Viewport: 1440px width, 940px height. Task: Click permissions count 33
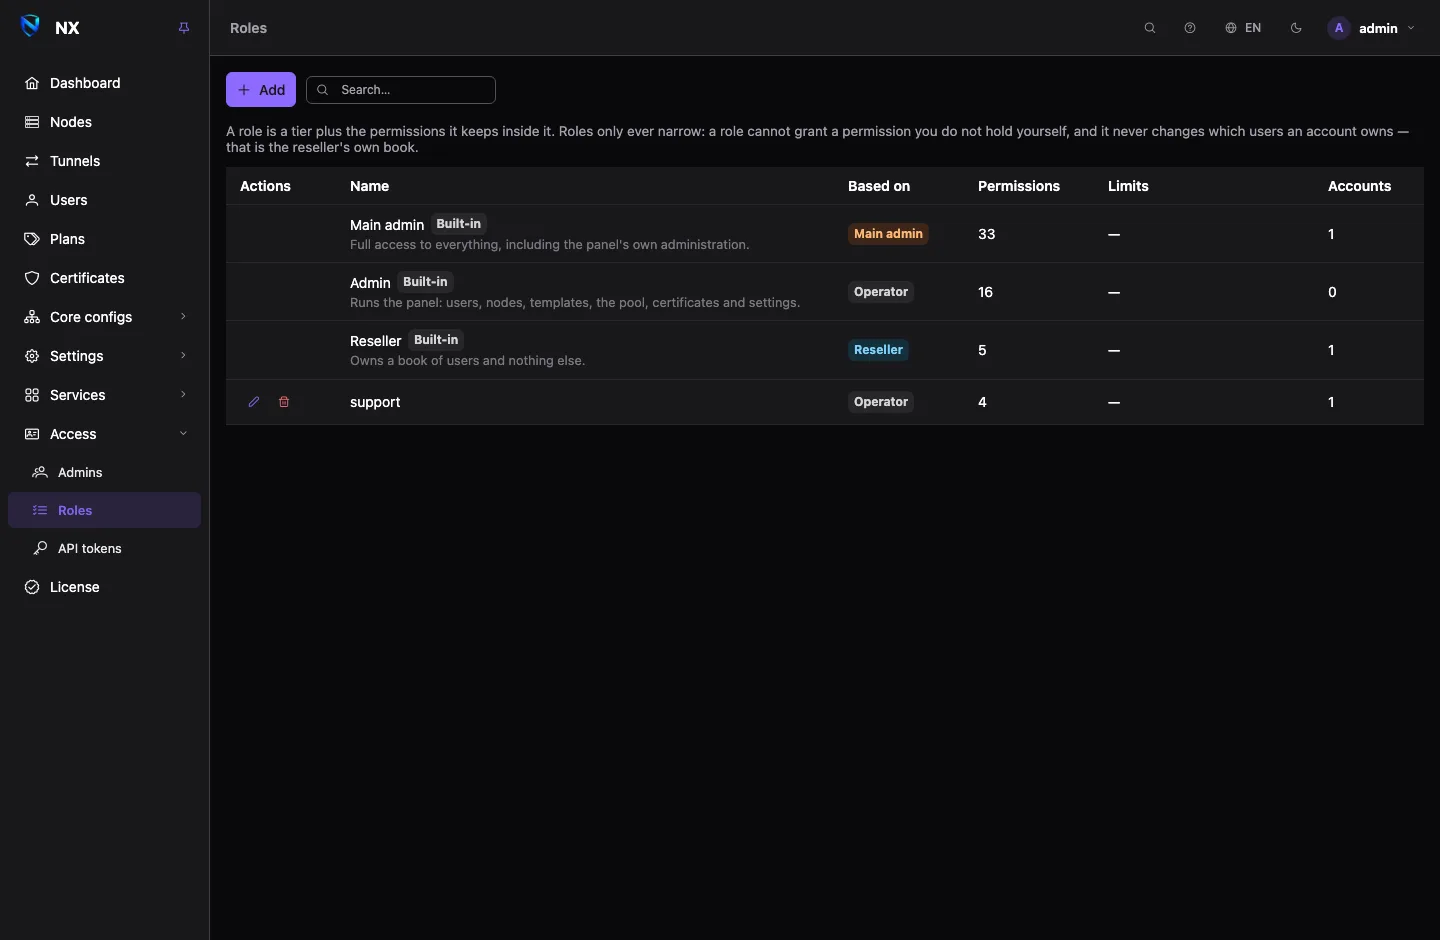[x=987, y=234]
